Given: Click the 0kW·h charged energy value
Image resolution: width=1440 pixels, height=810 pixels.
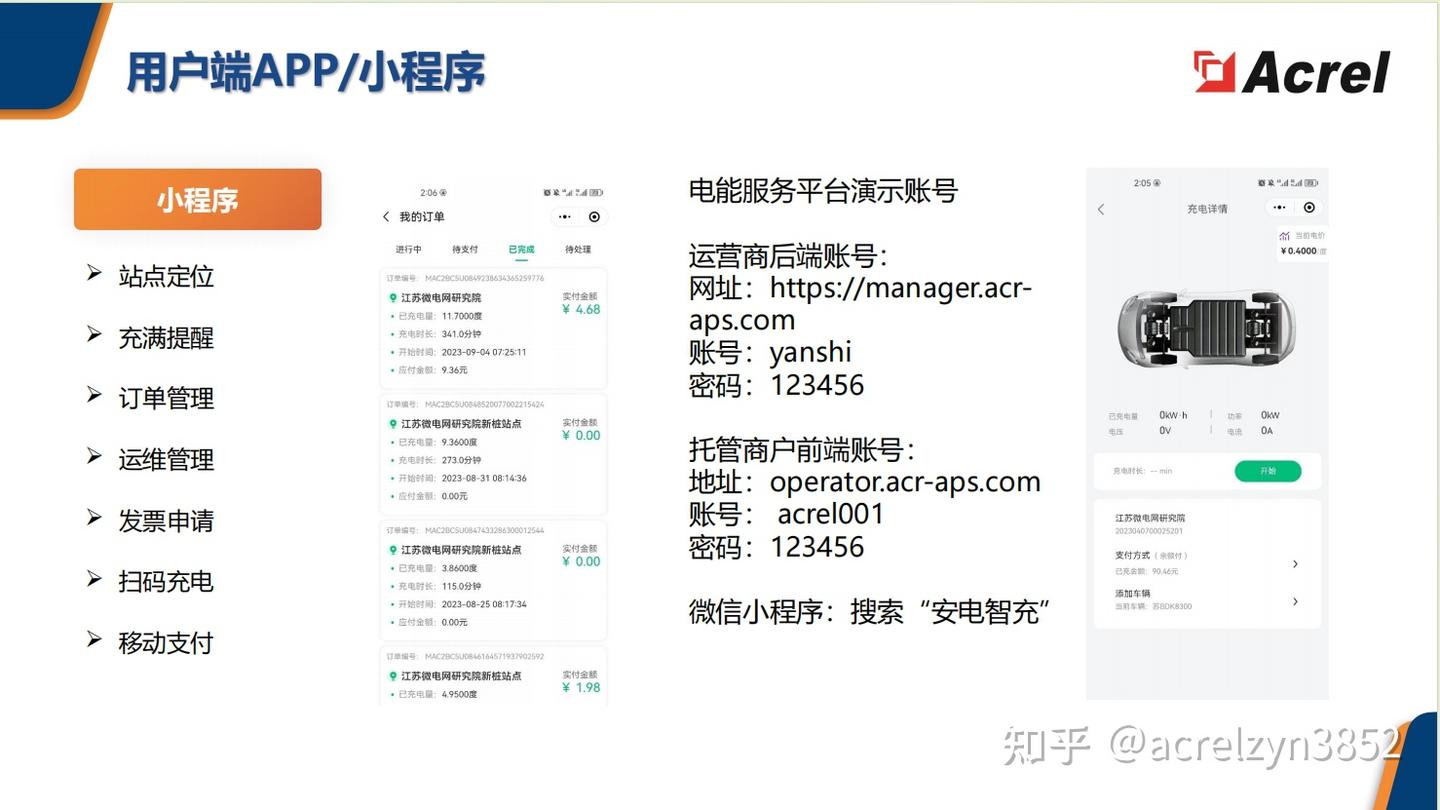Looking at the screenshot, I should (x=1174, y=415).
